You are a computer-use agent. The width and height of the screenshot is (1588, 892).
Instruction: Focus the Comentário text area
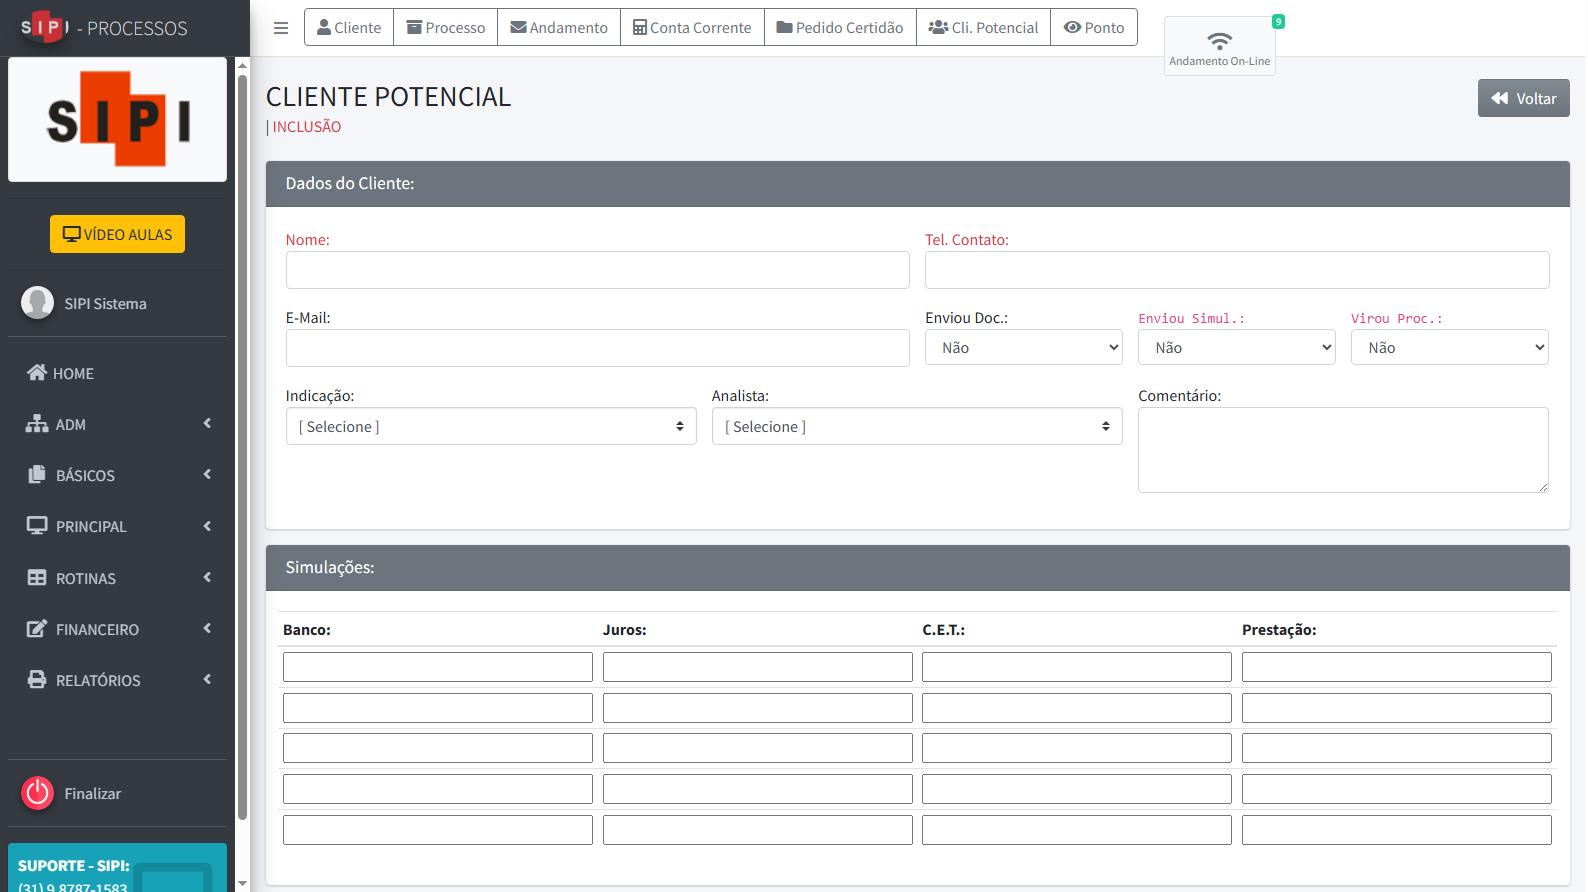1343,450
